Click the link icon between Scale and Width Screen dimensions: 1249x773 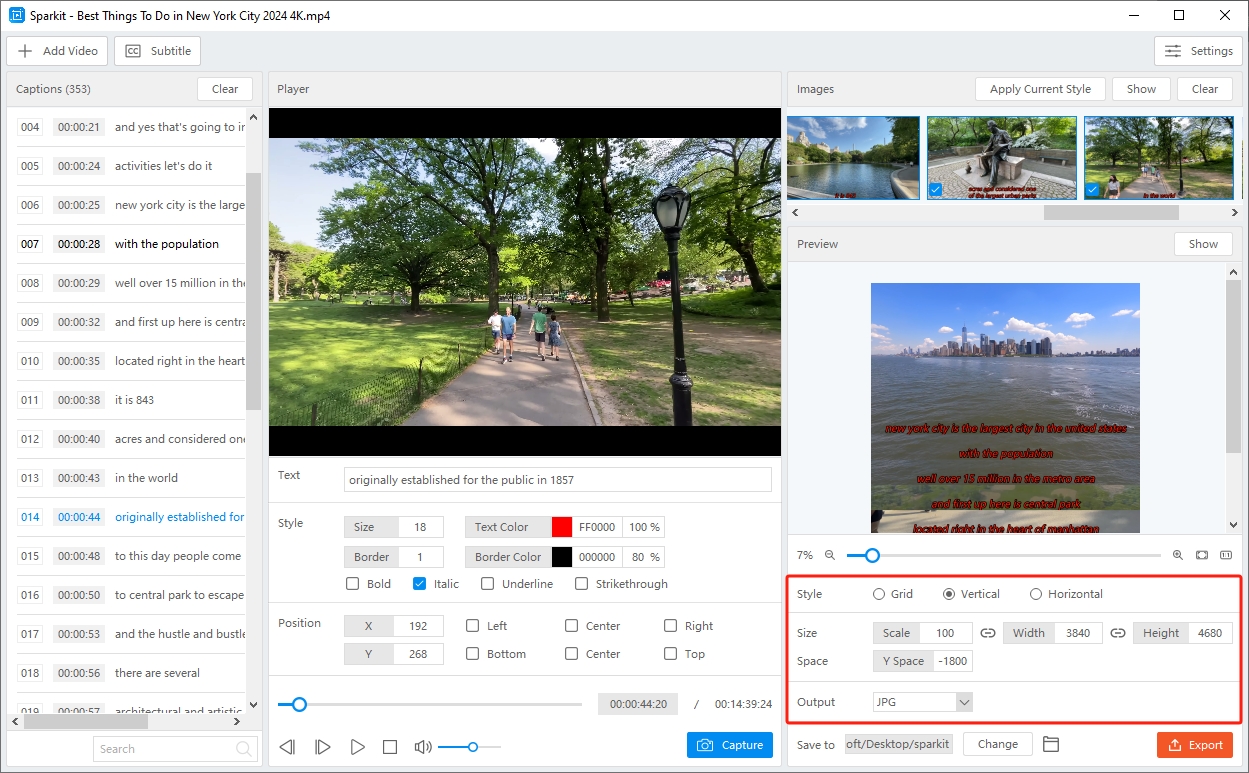click(987, 632)
